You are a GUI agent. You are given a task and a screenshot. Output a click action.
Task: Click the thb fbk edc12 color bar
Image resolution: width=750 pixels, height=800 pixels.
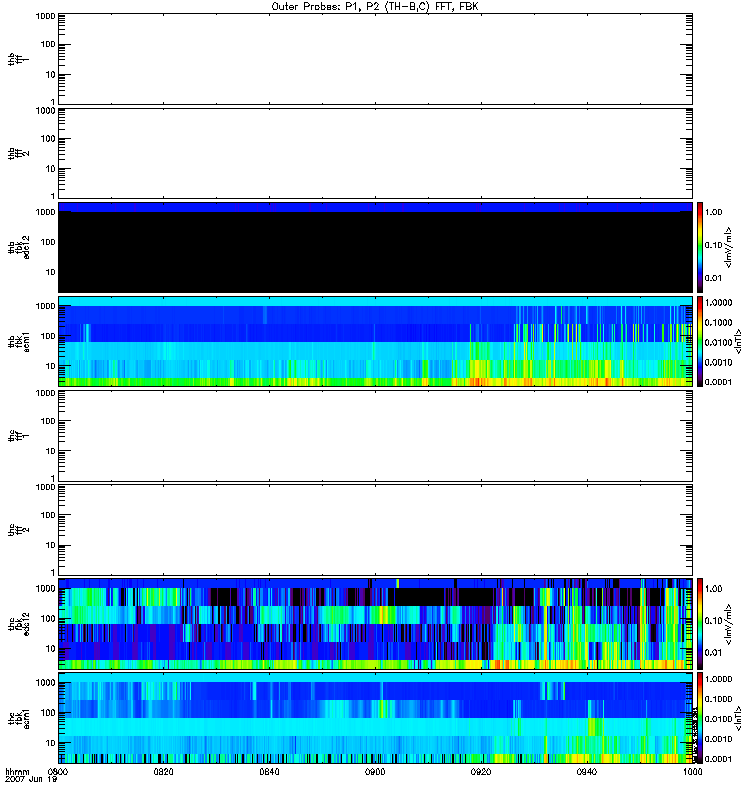699,247
